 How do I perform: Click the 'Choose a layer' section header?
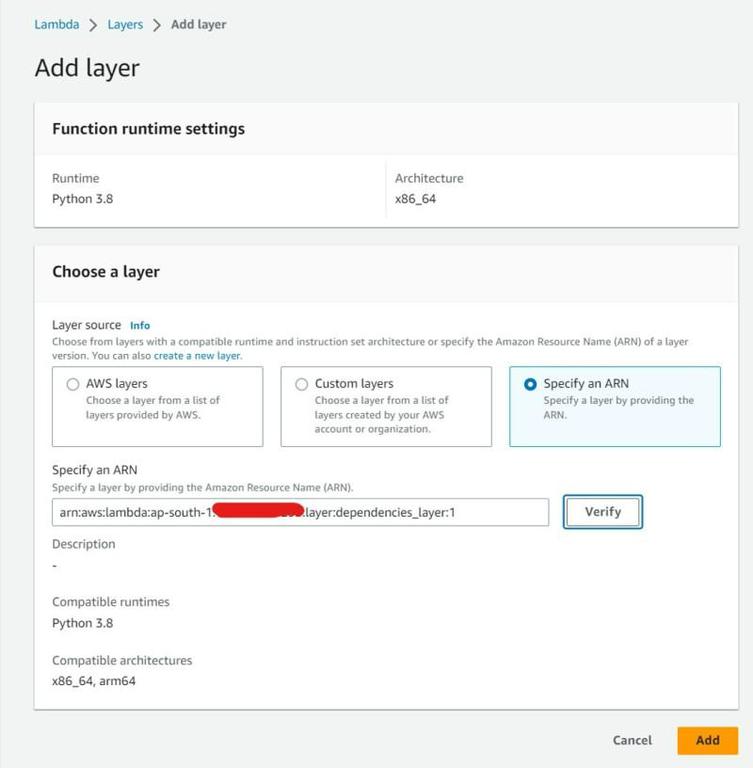click(106, 271)
